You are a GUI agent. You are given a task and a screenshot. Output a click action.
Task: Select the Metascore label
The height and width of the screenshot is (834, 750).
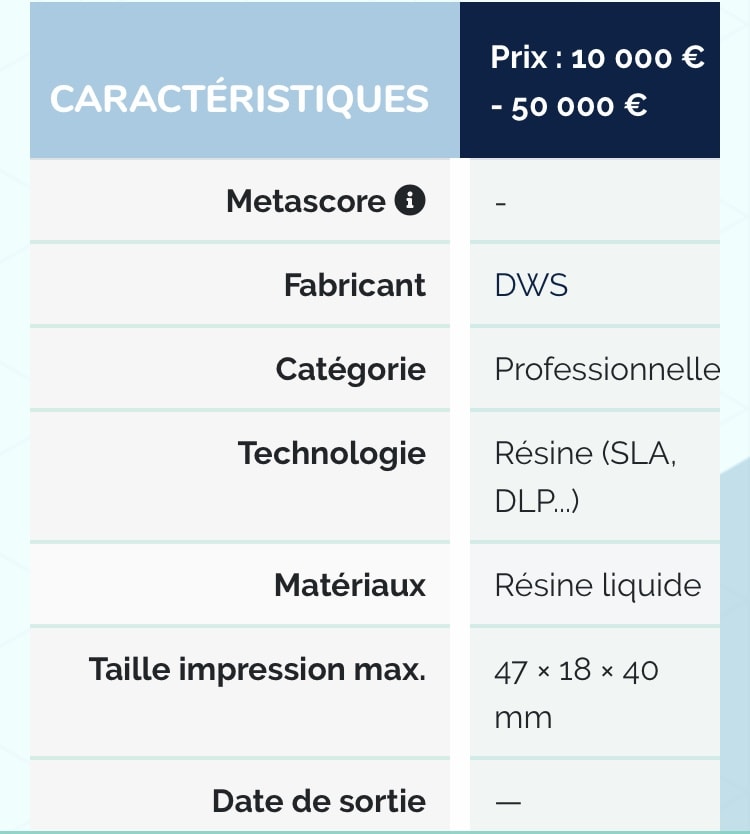pyautogui.click(x=306, y=201)
